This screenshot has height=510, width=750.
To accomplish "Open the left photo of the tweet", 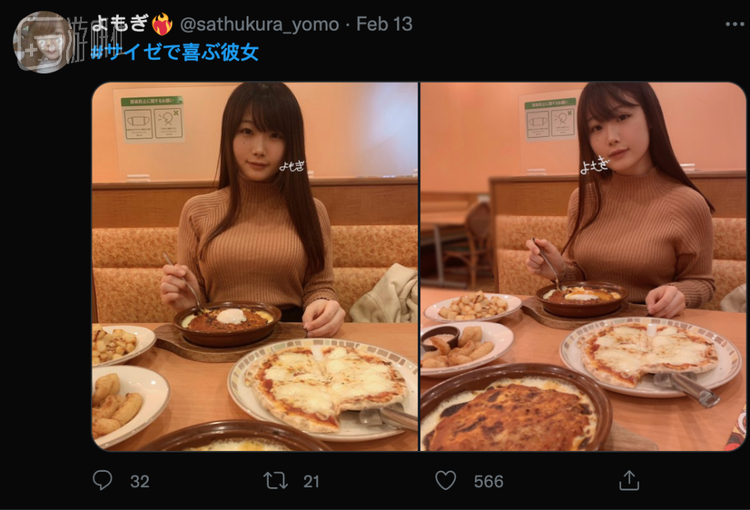I will click(x=255, y=266).
